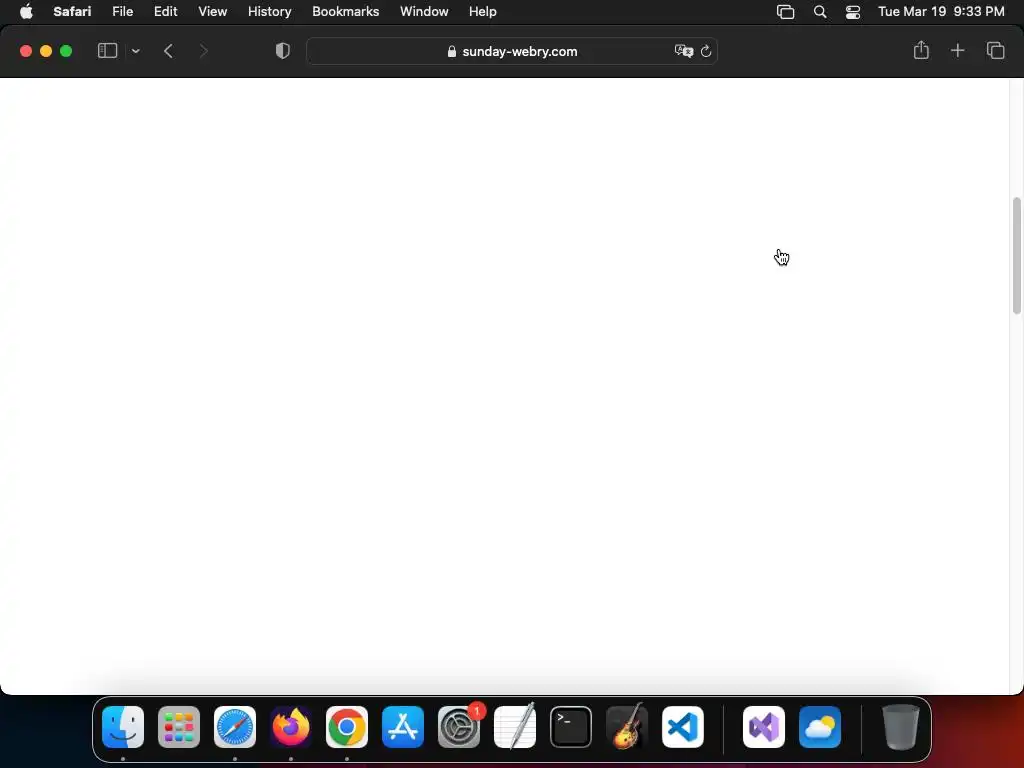Open Weather app from the Dock
Viewport: 1024px width, 768px height.
[x=820, y=727]
